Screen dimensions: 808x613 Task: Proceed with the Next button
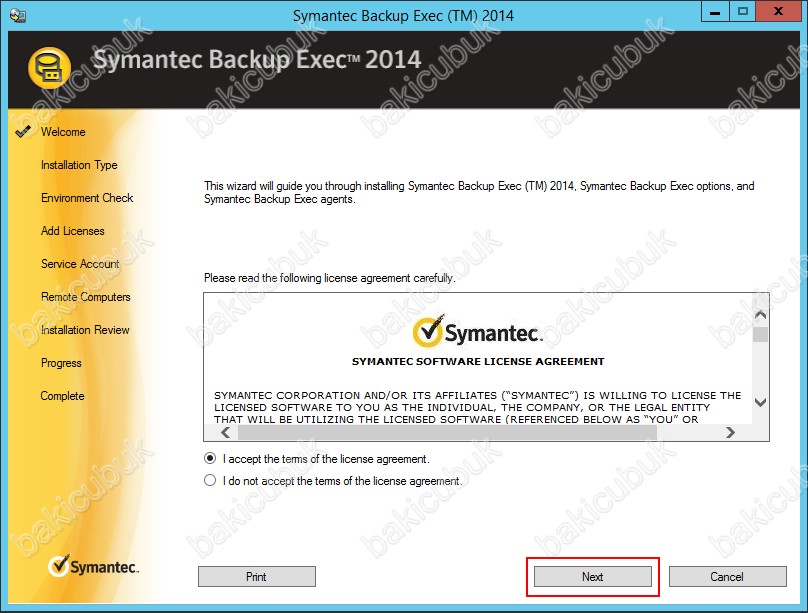[x=593, y=576]
